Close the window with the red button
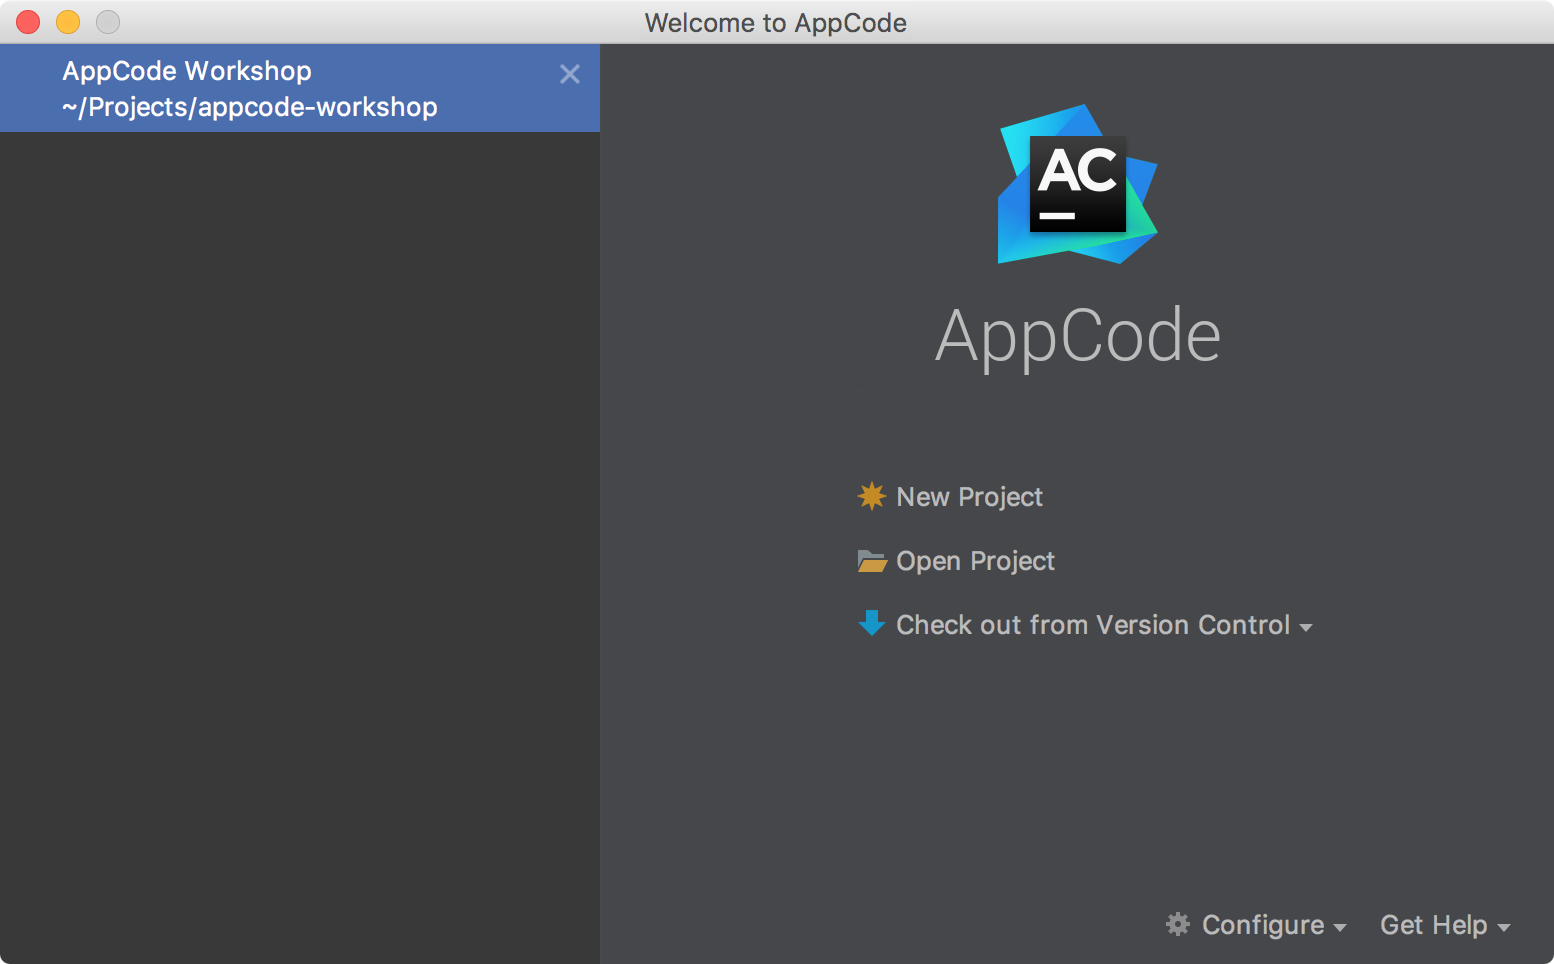This screenshot has width=1554, height=964. 28,22
